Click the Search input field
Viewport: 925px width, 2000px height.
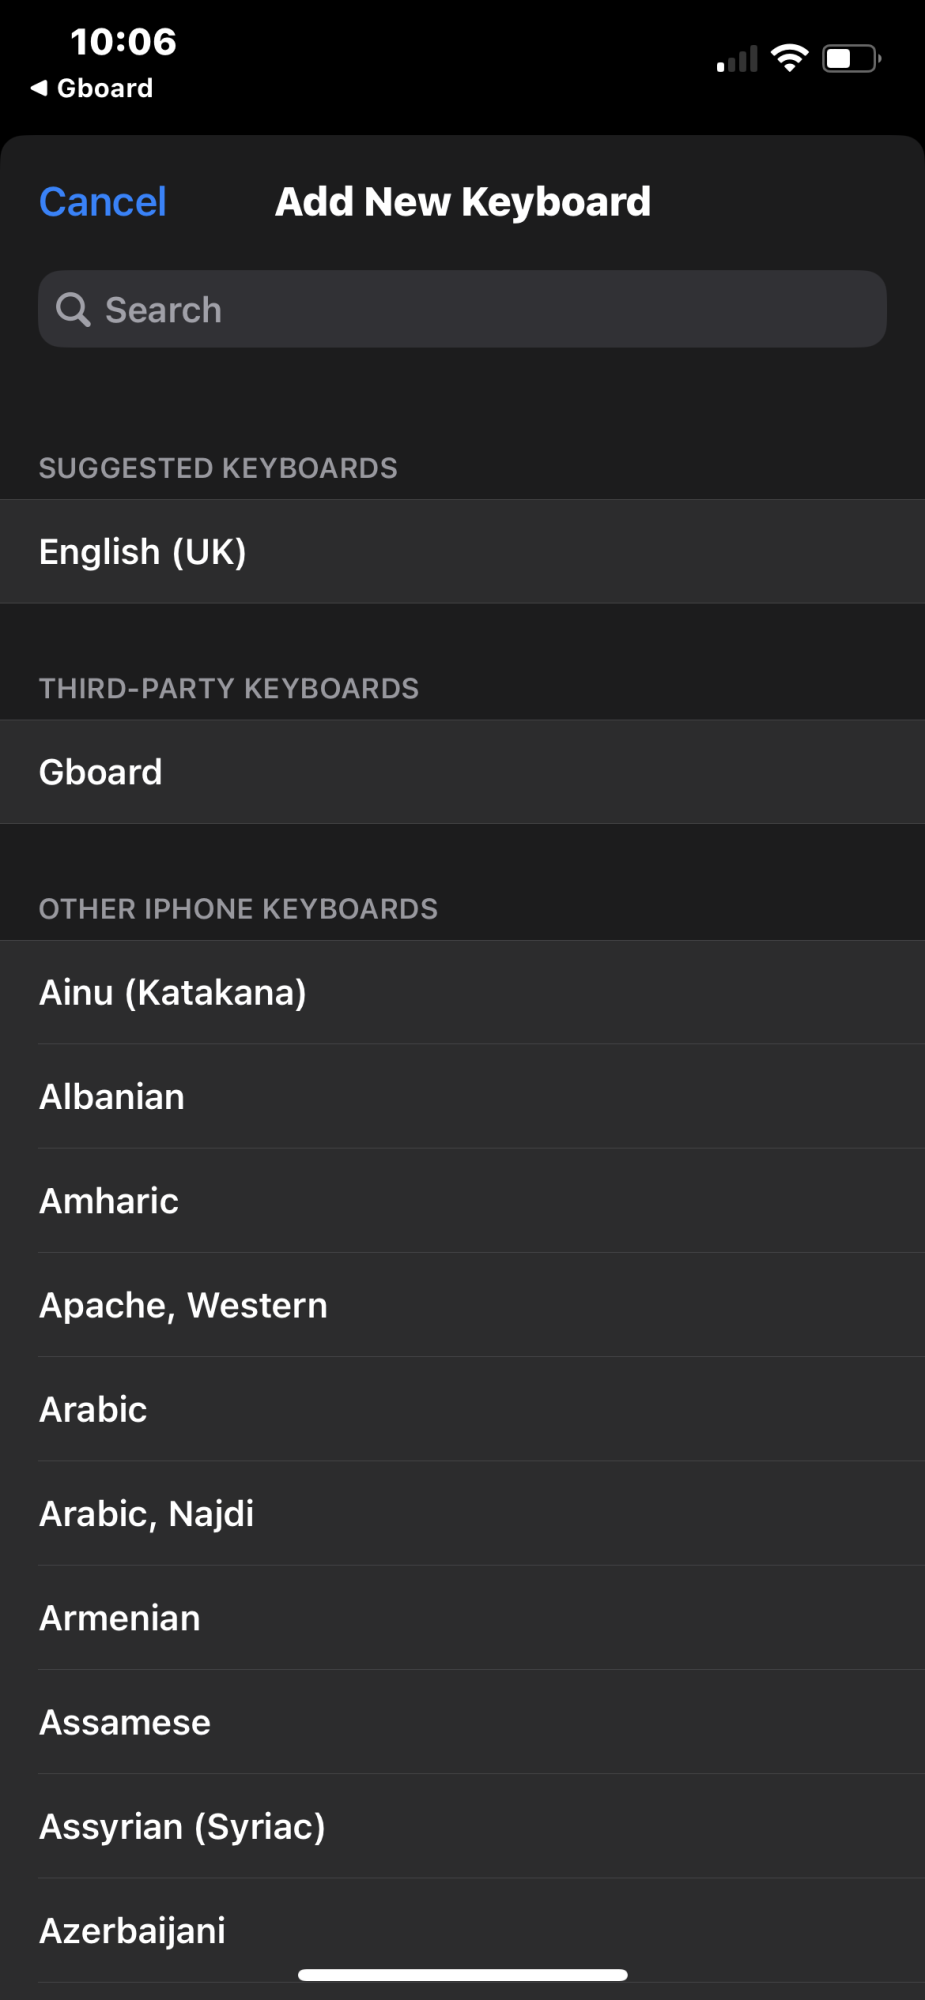(480, 310)
